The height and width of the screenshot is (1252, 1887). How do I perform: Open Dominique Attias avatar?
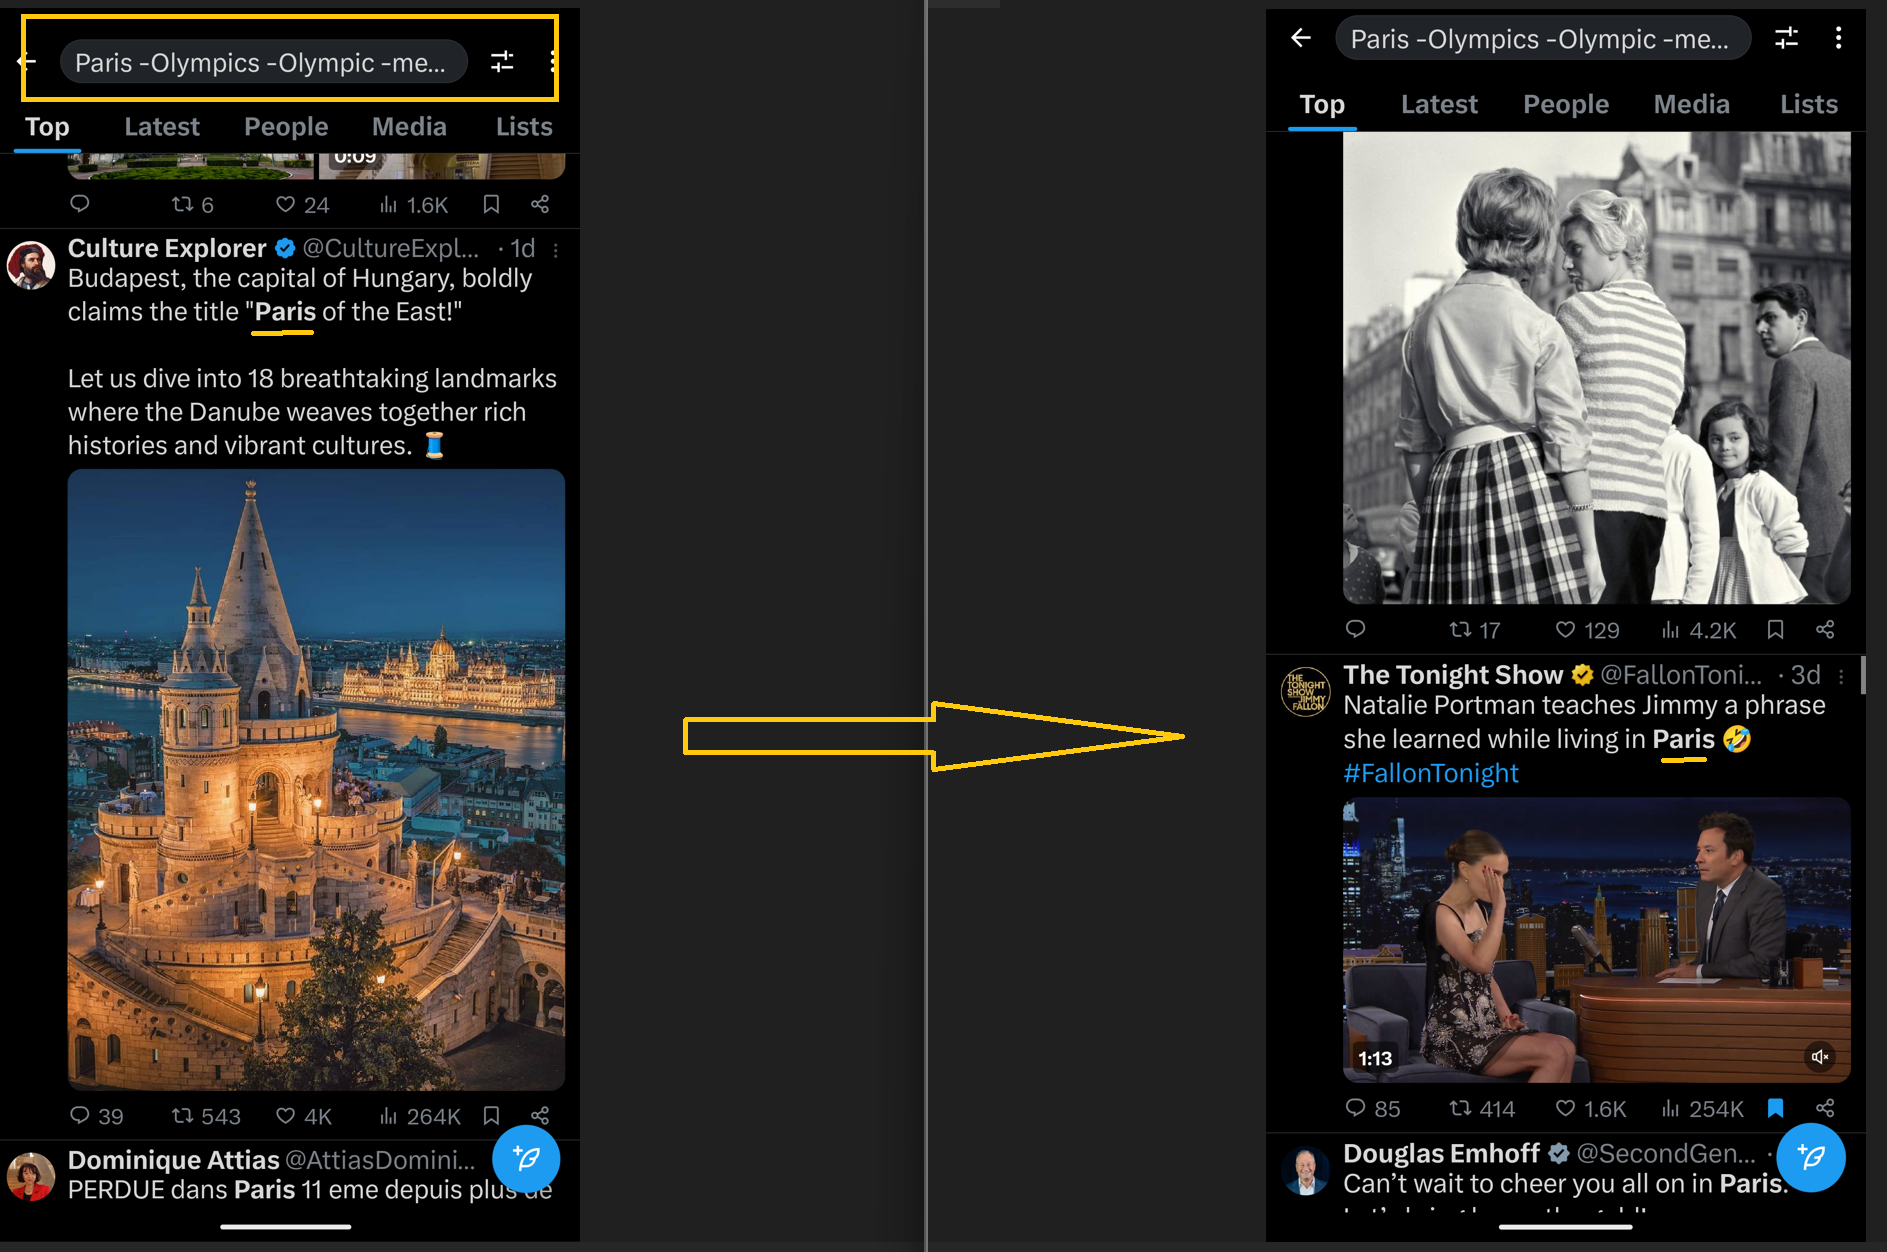[x=31, y=1176]
